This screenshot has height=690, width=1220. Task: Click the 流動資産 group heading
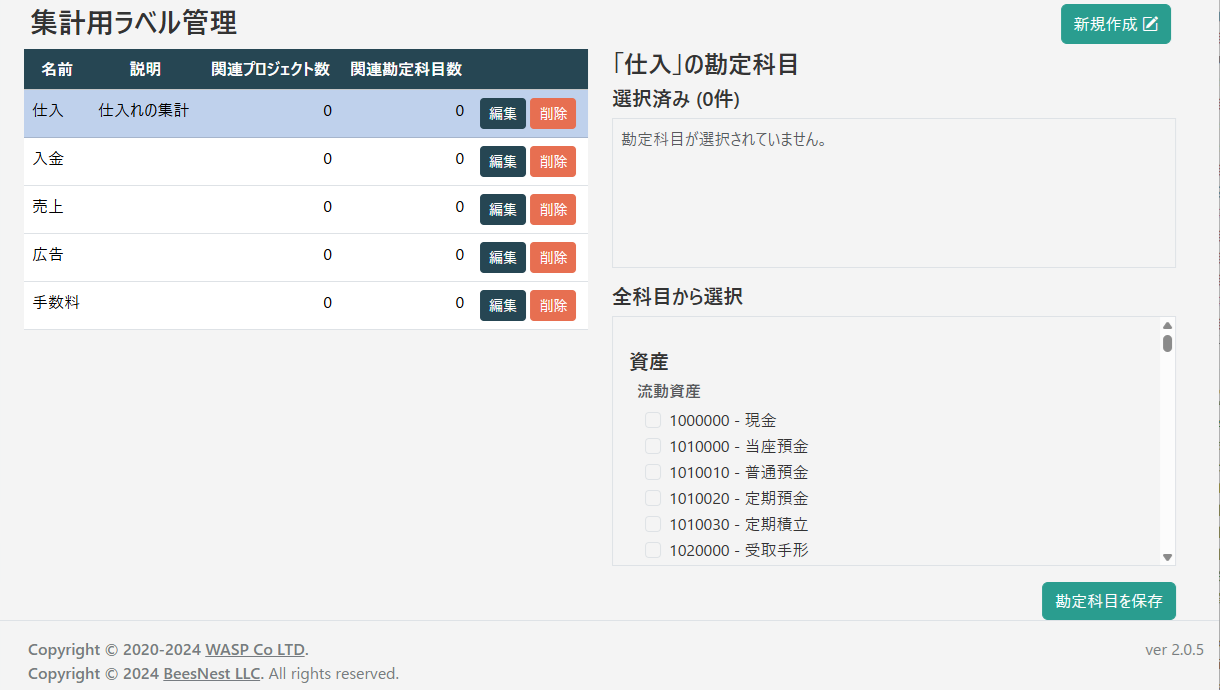point(668,391)
